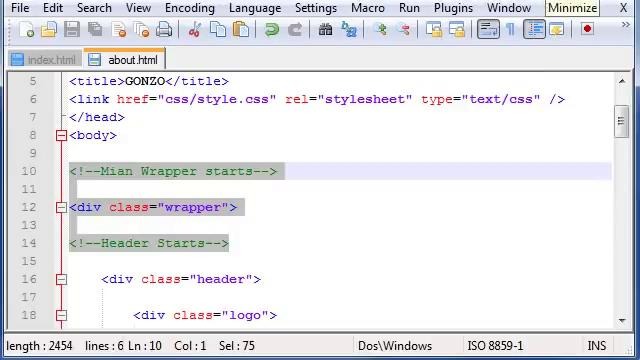Click the scrollbar up arrow

coord(622,82)
